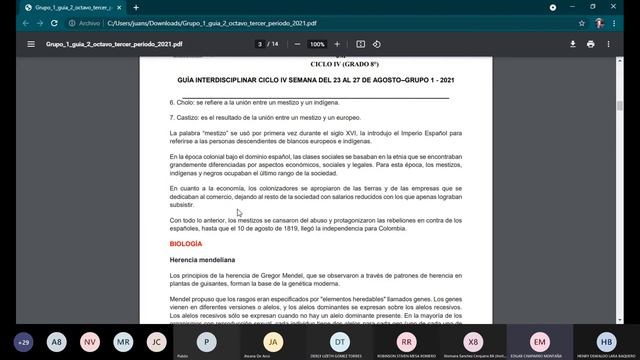Click the paragraph starting 'La palabra mestizo'
The width and height of the screenshot is (640, 360).
pyautogui.click(x=316, y=137)
